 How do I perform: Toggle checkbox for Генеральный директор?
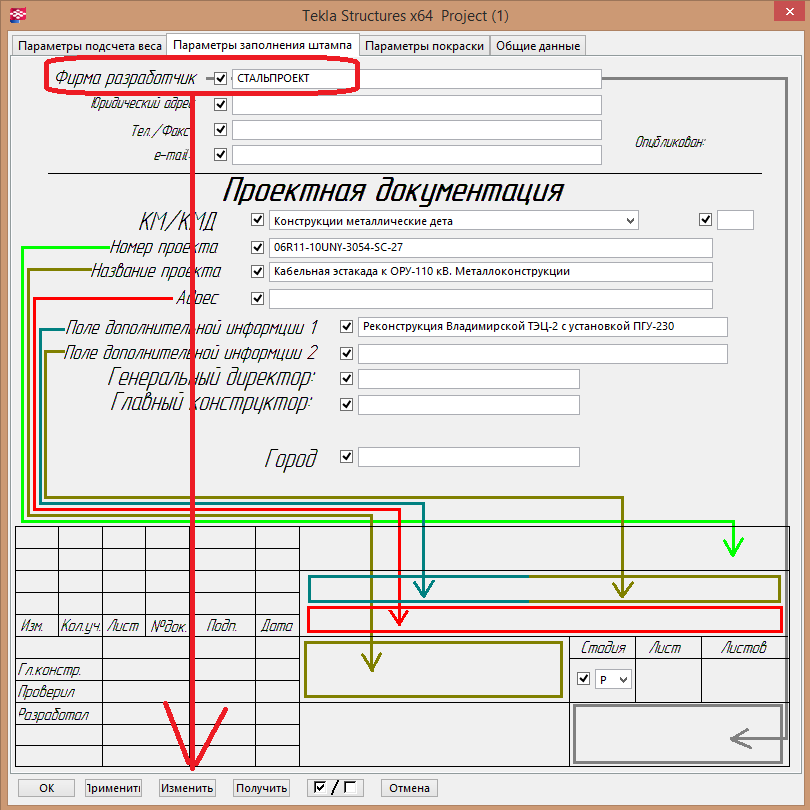pos(347,379)
